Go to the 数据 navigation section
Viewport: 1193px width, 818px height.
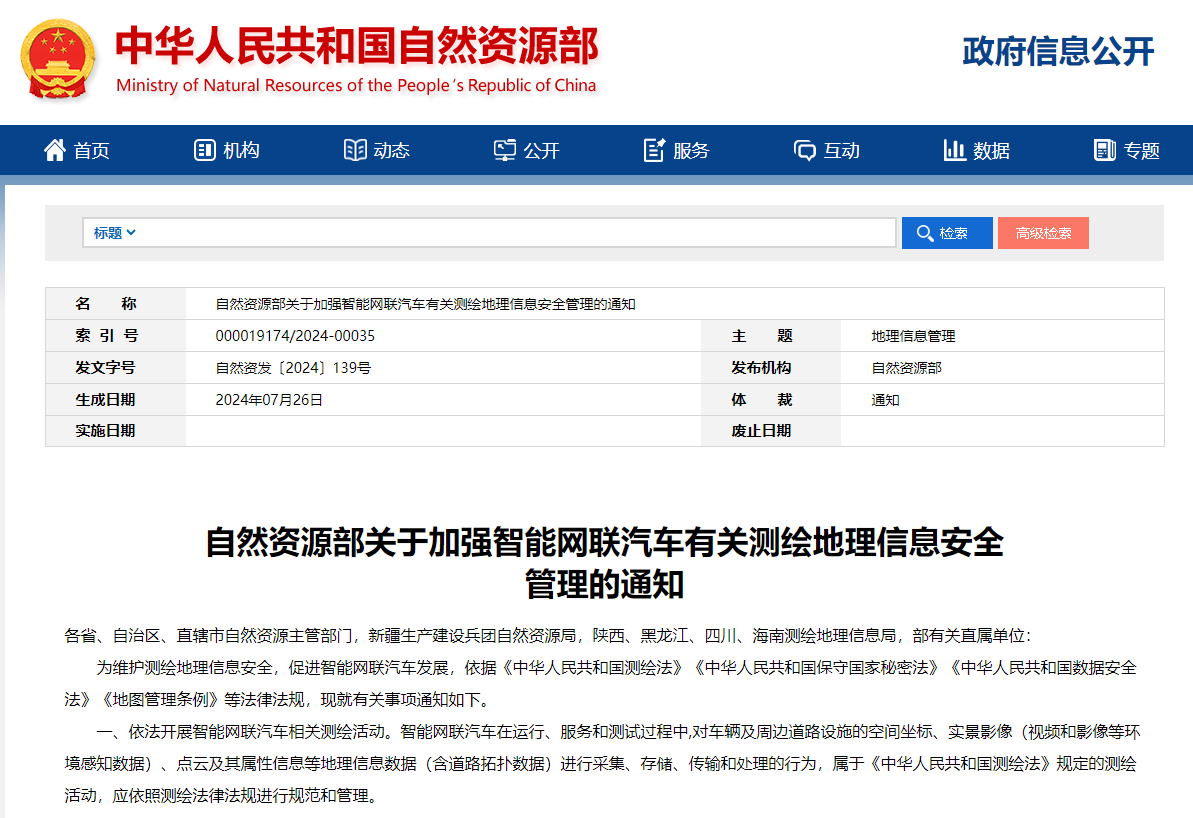(x=991, y=150)
